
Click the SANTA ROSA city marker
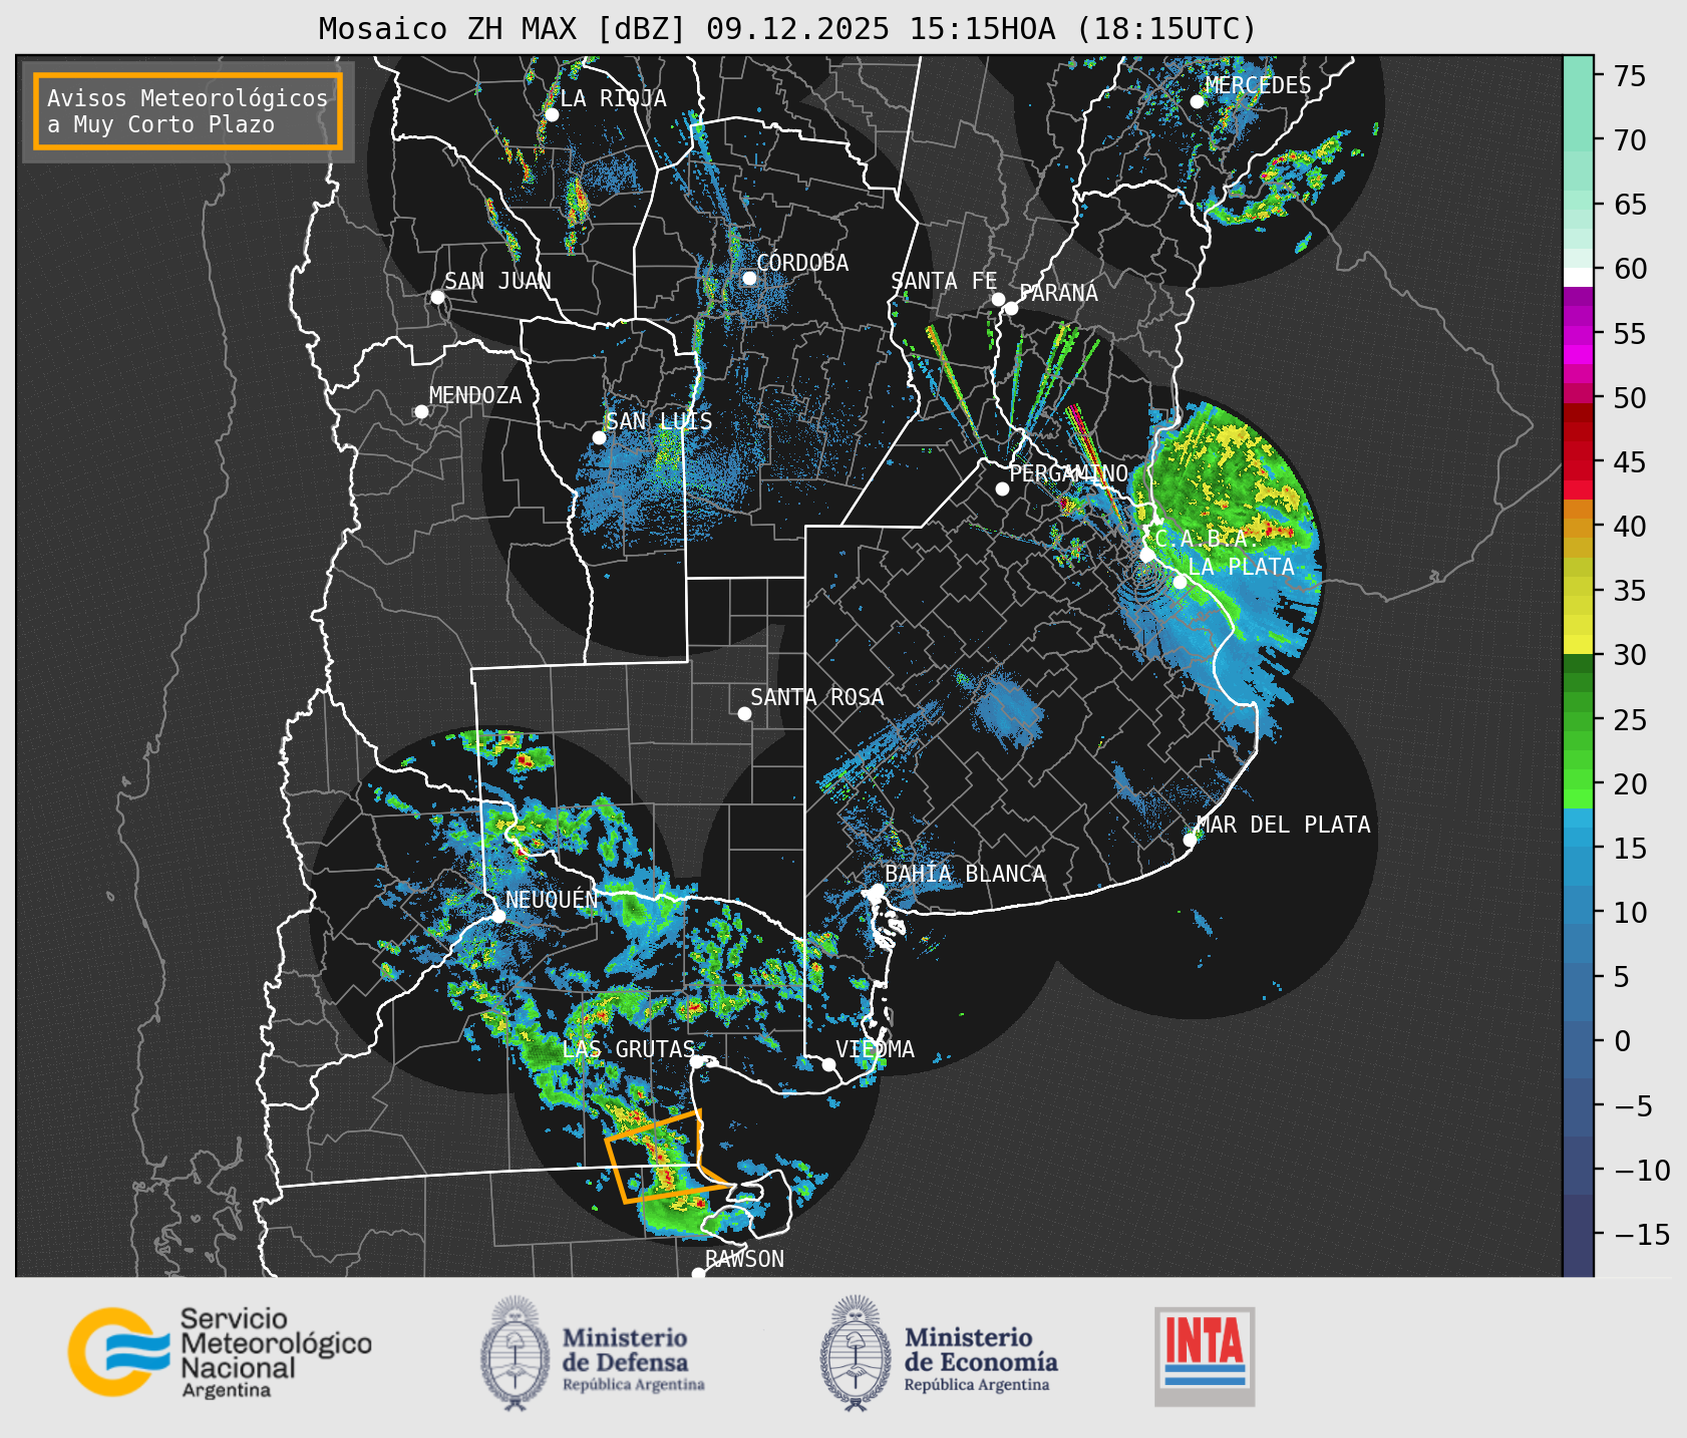click(744, 714)
